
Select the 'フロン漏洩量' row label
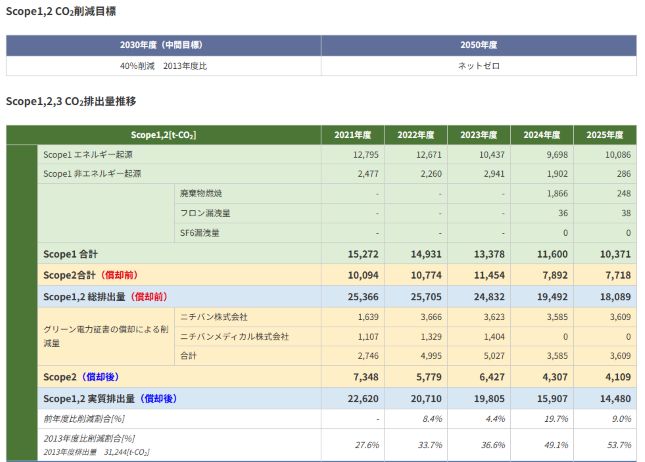[x=205, y=213]
